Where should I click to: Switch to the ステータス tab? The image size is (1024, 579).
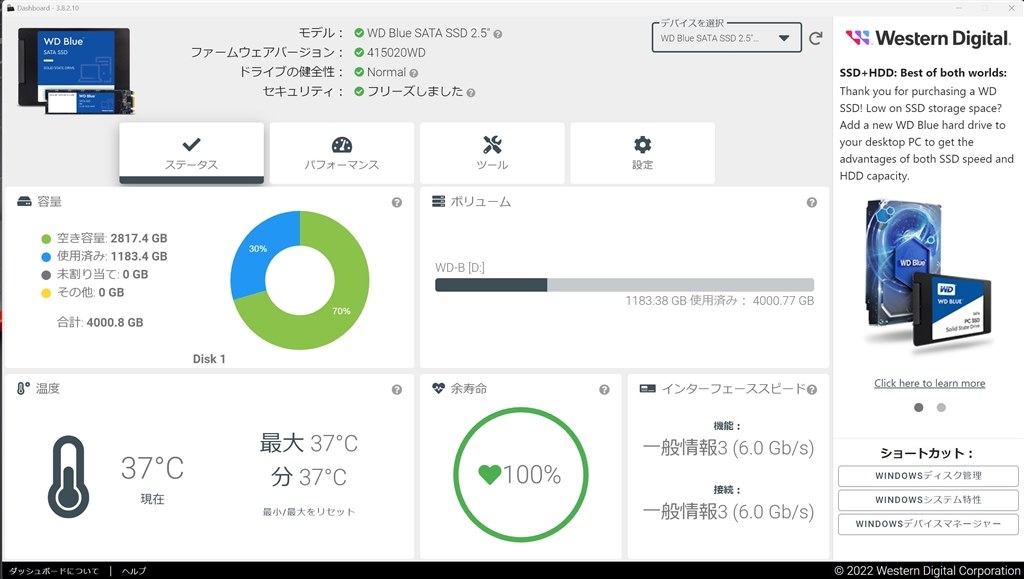(191, 153)
